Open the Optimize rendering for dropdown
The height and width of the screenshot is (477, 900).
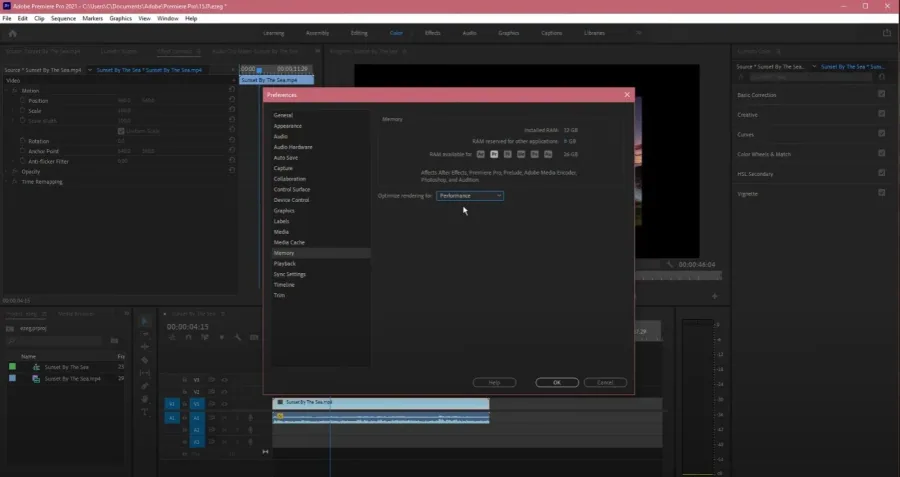(x=470, y=196)
